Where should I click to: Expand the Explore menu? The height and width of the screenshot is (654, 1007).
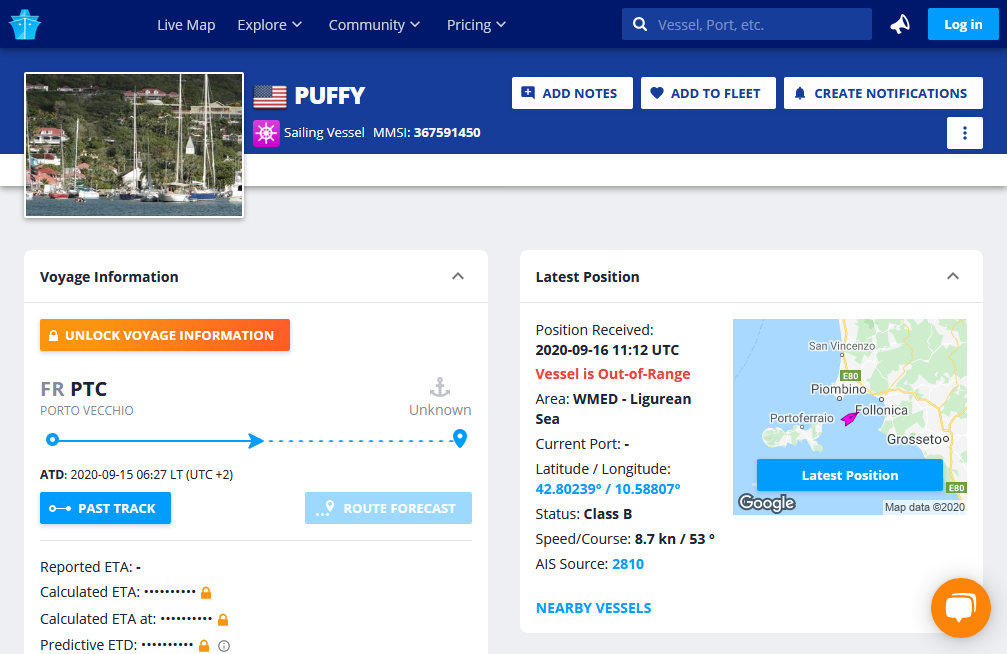click(x=269, y=24)
